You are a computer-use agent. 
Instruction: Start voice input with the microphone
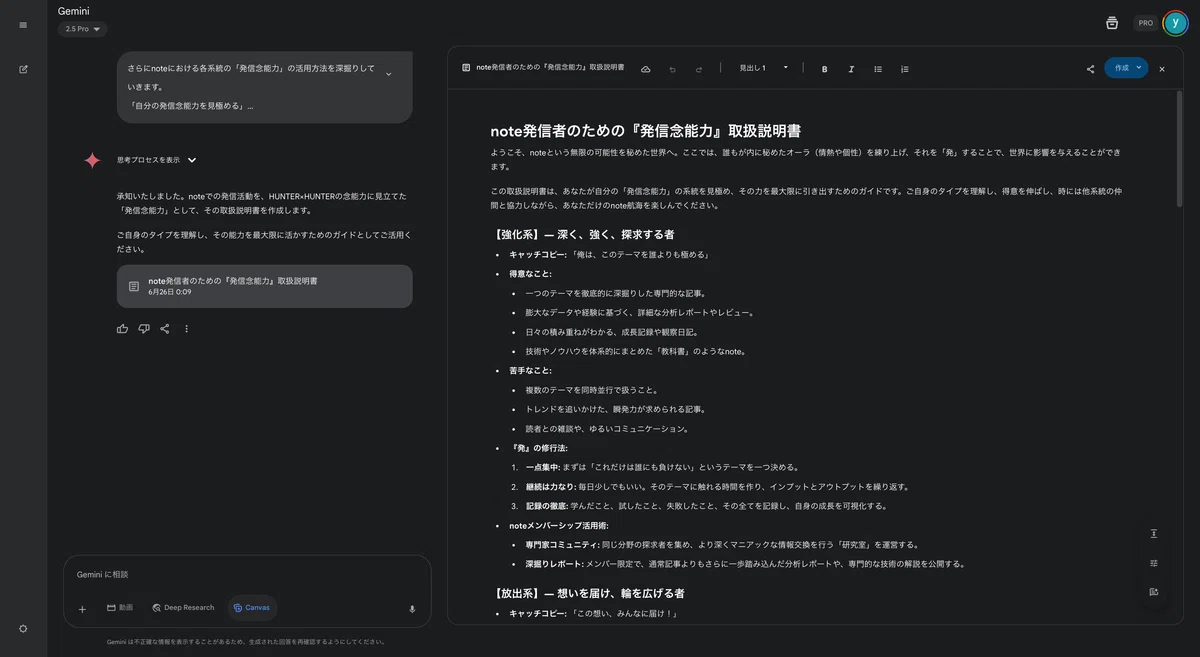point(412,608)
